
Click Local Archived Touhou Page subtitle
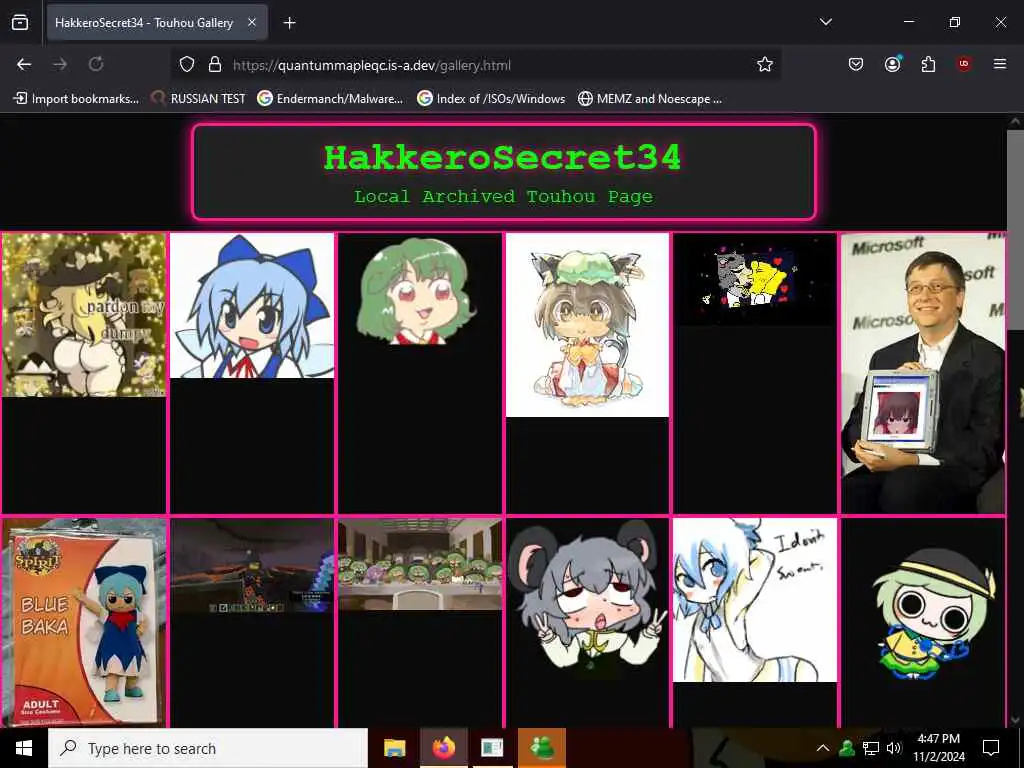503,197
